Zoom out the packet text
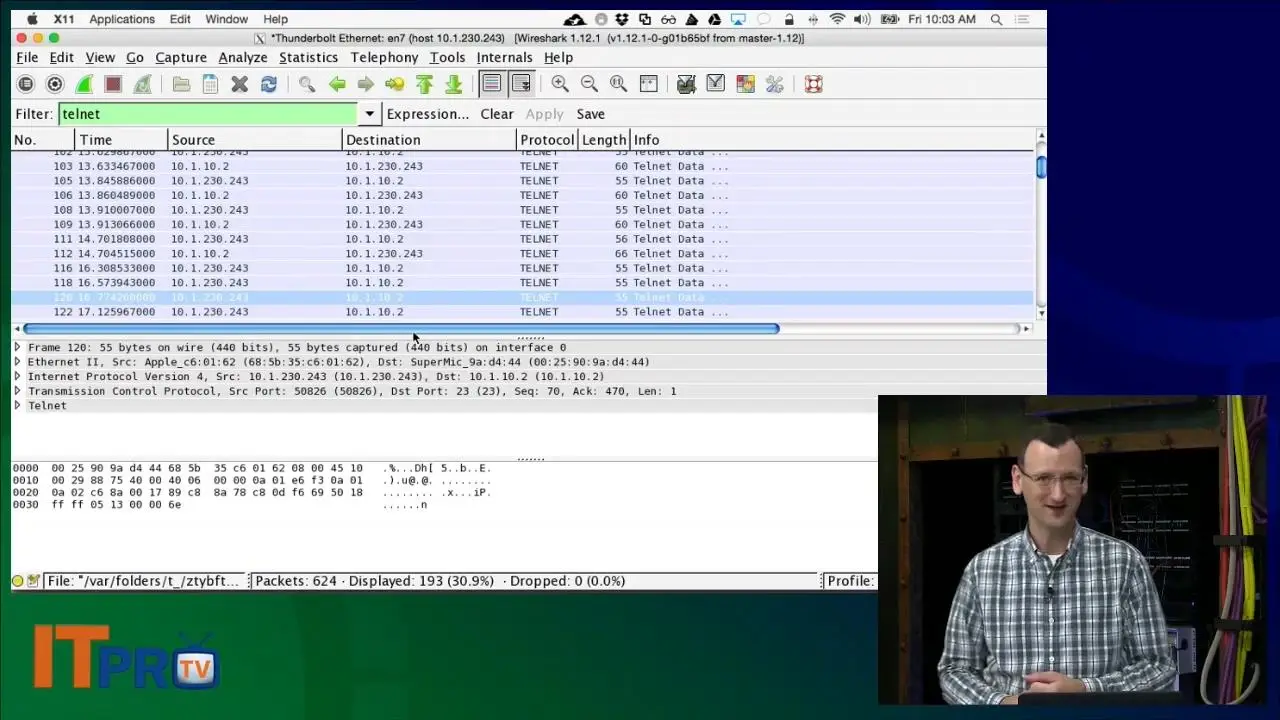 coord(589,84)
